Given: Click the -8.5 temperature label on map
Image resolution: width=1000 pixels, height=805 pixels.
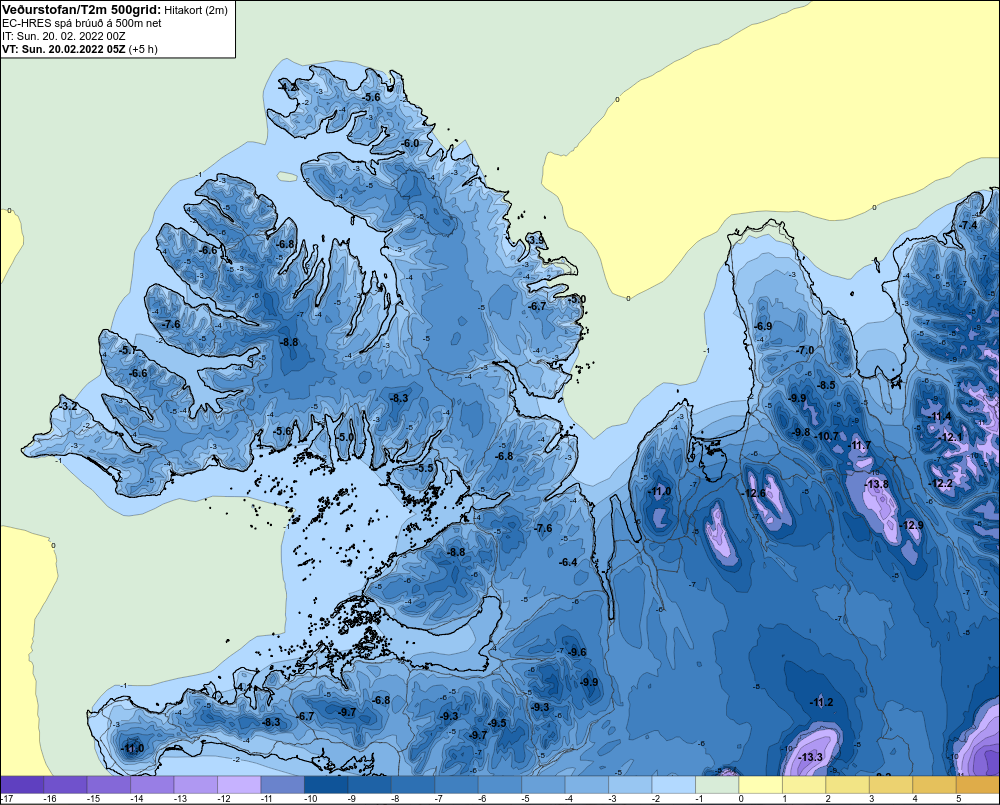Looking at the screenshot, I should click(826, 385).
